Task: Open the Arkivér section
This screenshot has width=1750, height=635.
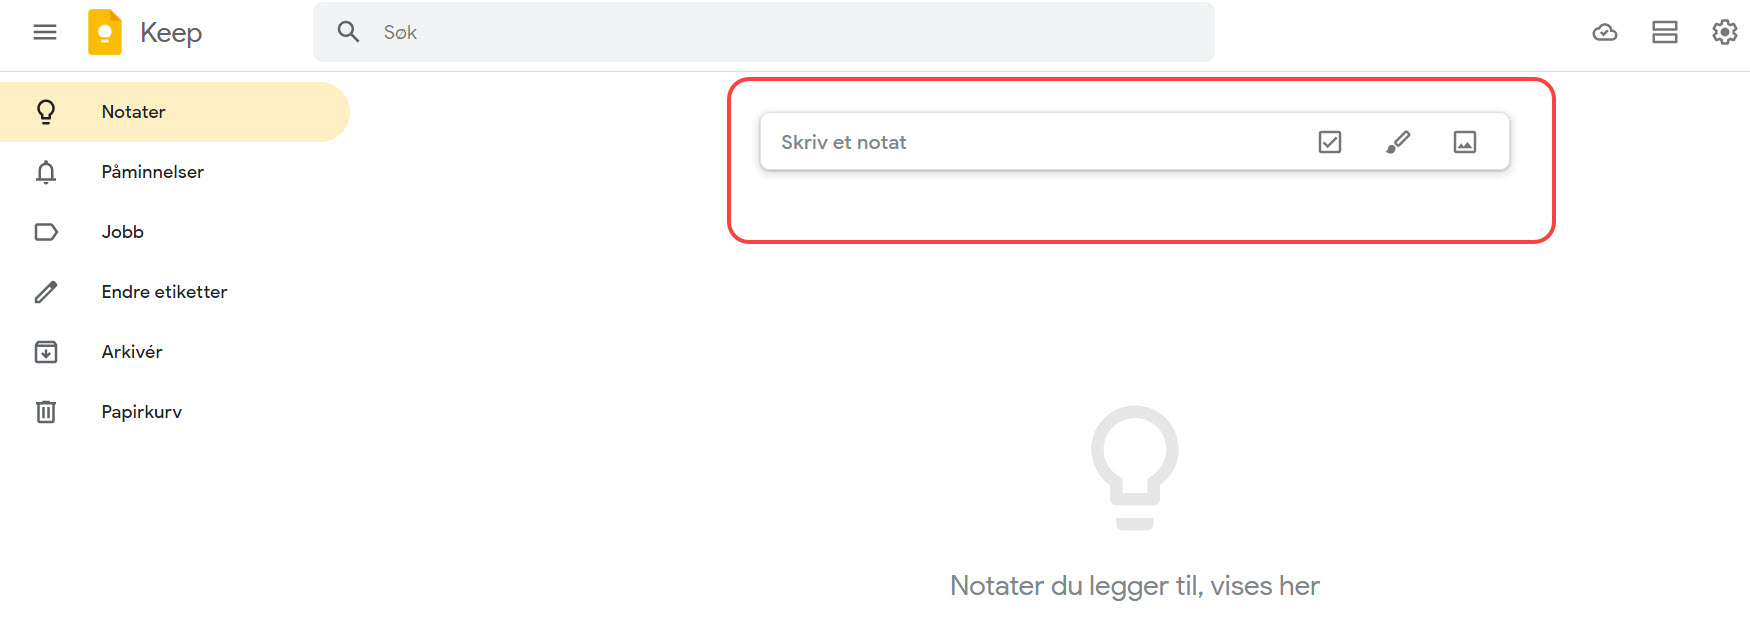Action: [x=132, y=352]
